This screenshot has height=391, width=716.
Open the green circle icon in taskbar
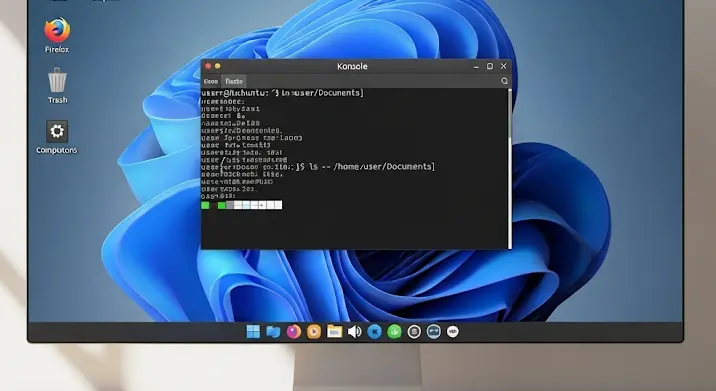[x=395, y=332]
